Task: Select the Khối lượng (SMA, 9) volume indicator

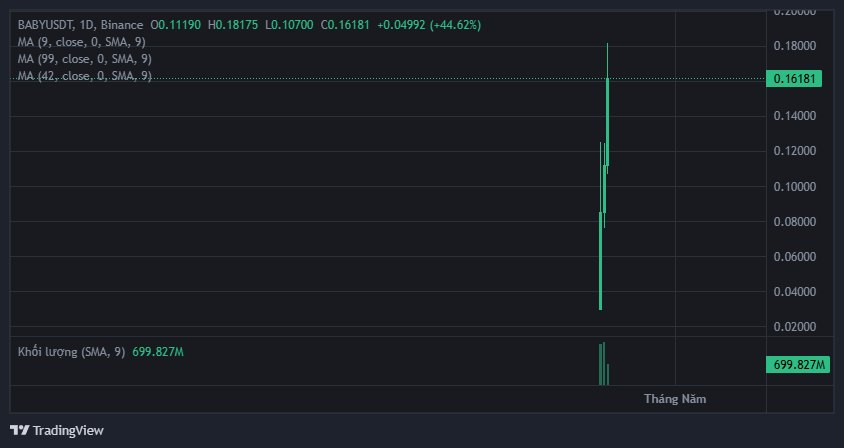Action: pos(71,352)
